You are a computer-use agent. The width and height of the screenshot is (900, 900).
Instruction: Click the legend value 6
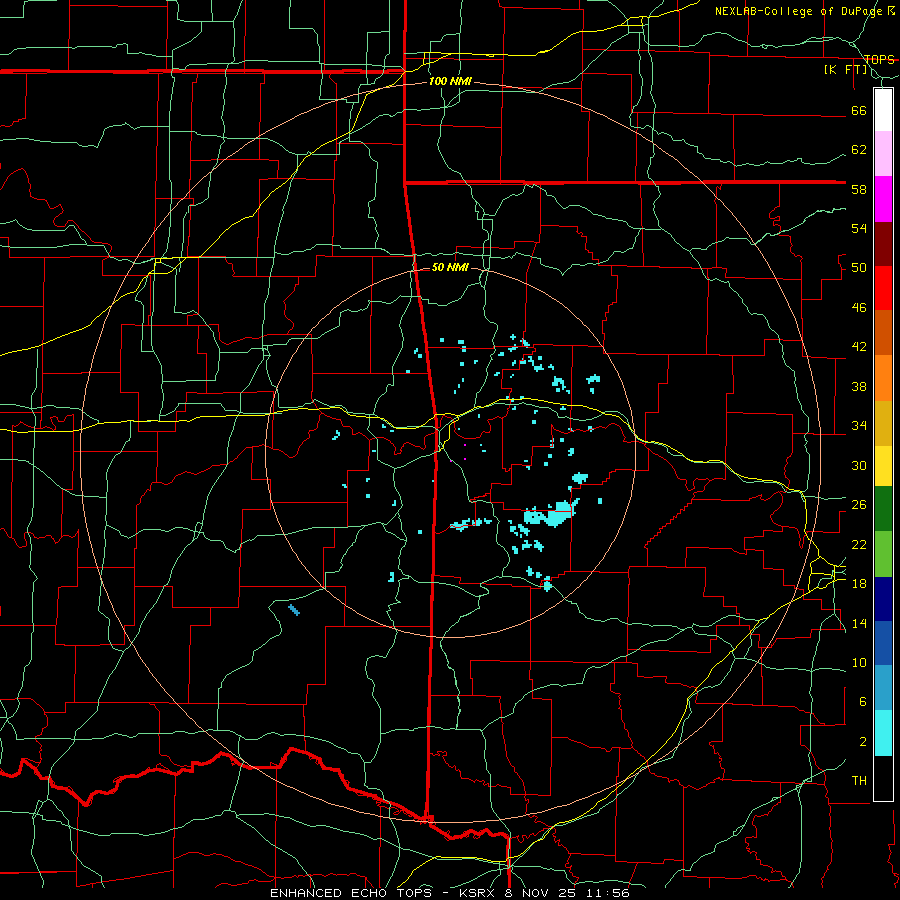click(863, 702)
